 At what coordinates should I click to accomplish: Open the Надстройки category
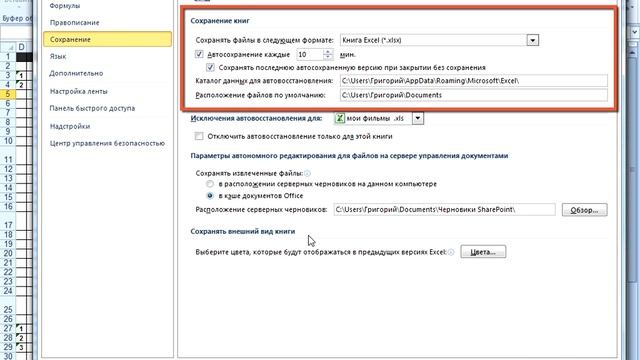70,126
